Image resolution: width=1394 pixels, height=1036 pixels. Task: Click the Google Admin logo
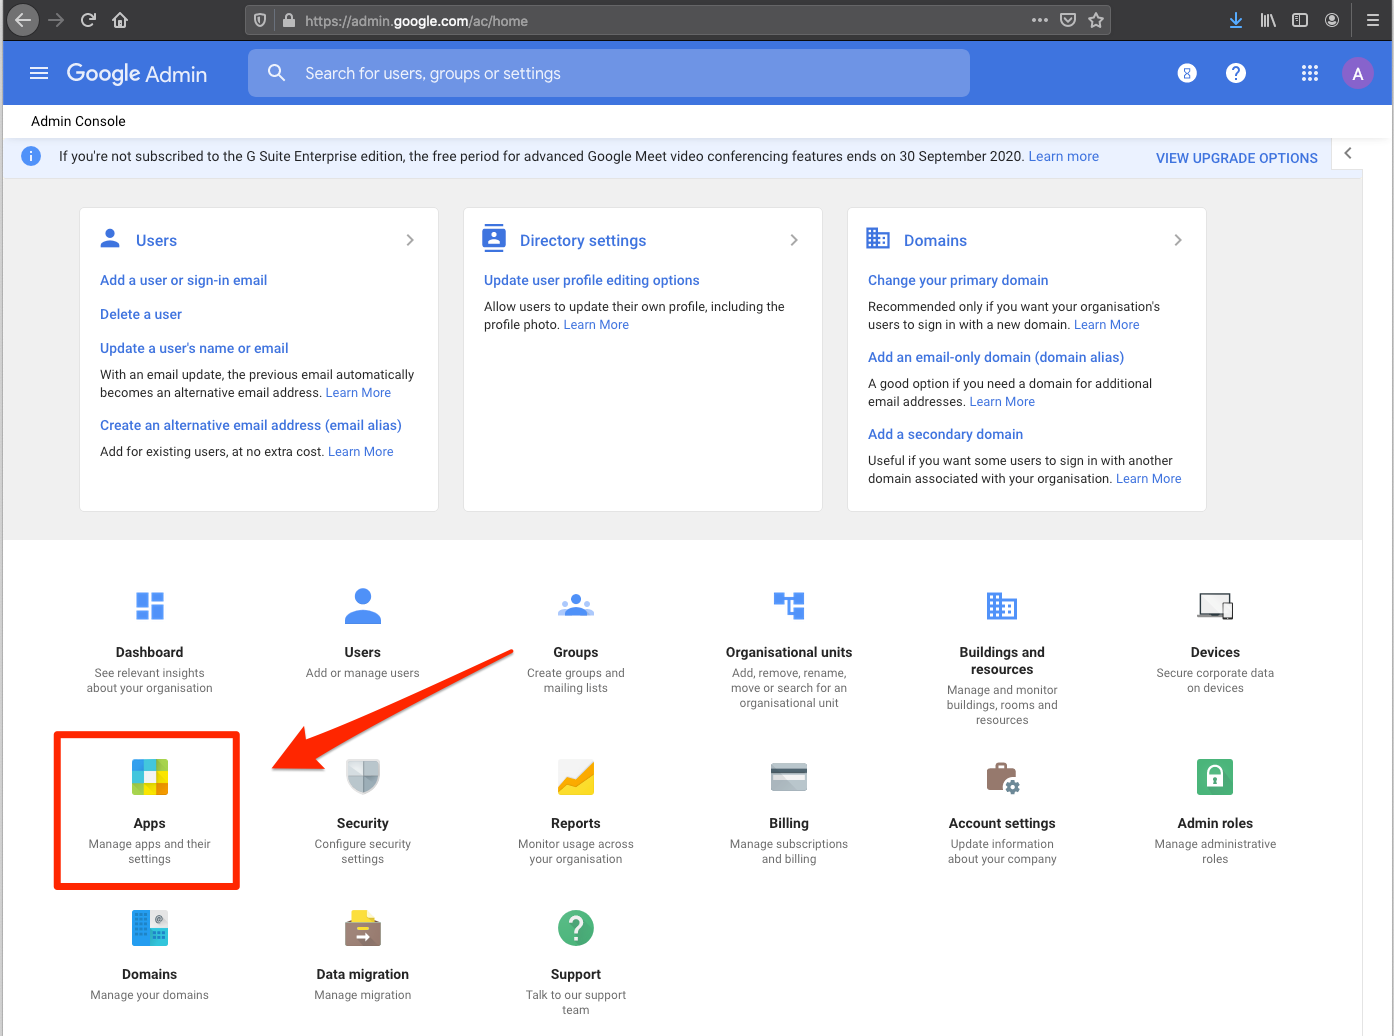pyautogui.click(x=137, y=73)
